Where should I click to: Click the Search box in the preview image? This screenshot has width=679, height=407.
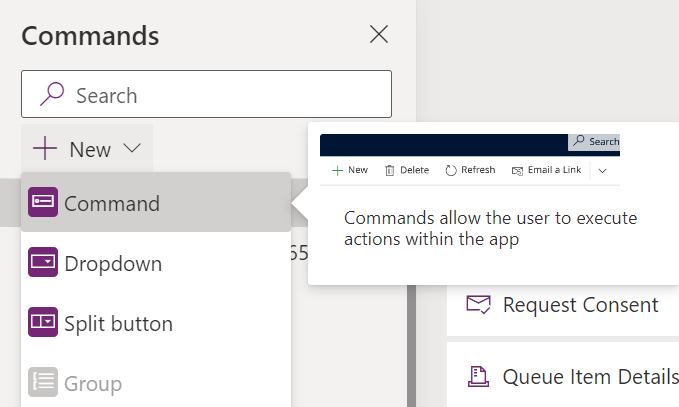pos(595,142)
